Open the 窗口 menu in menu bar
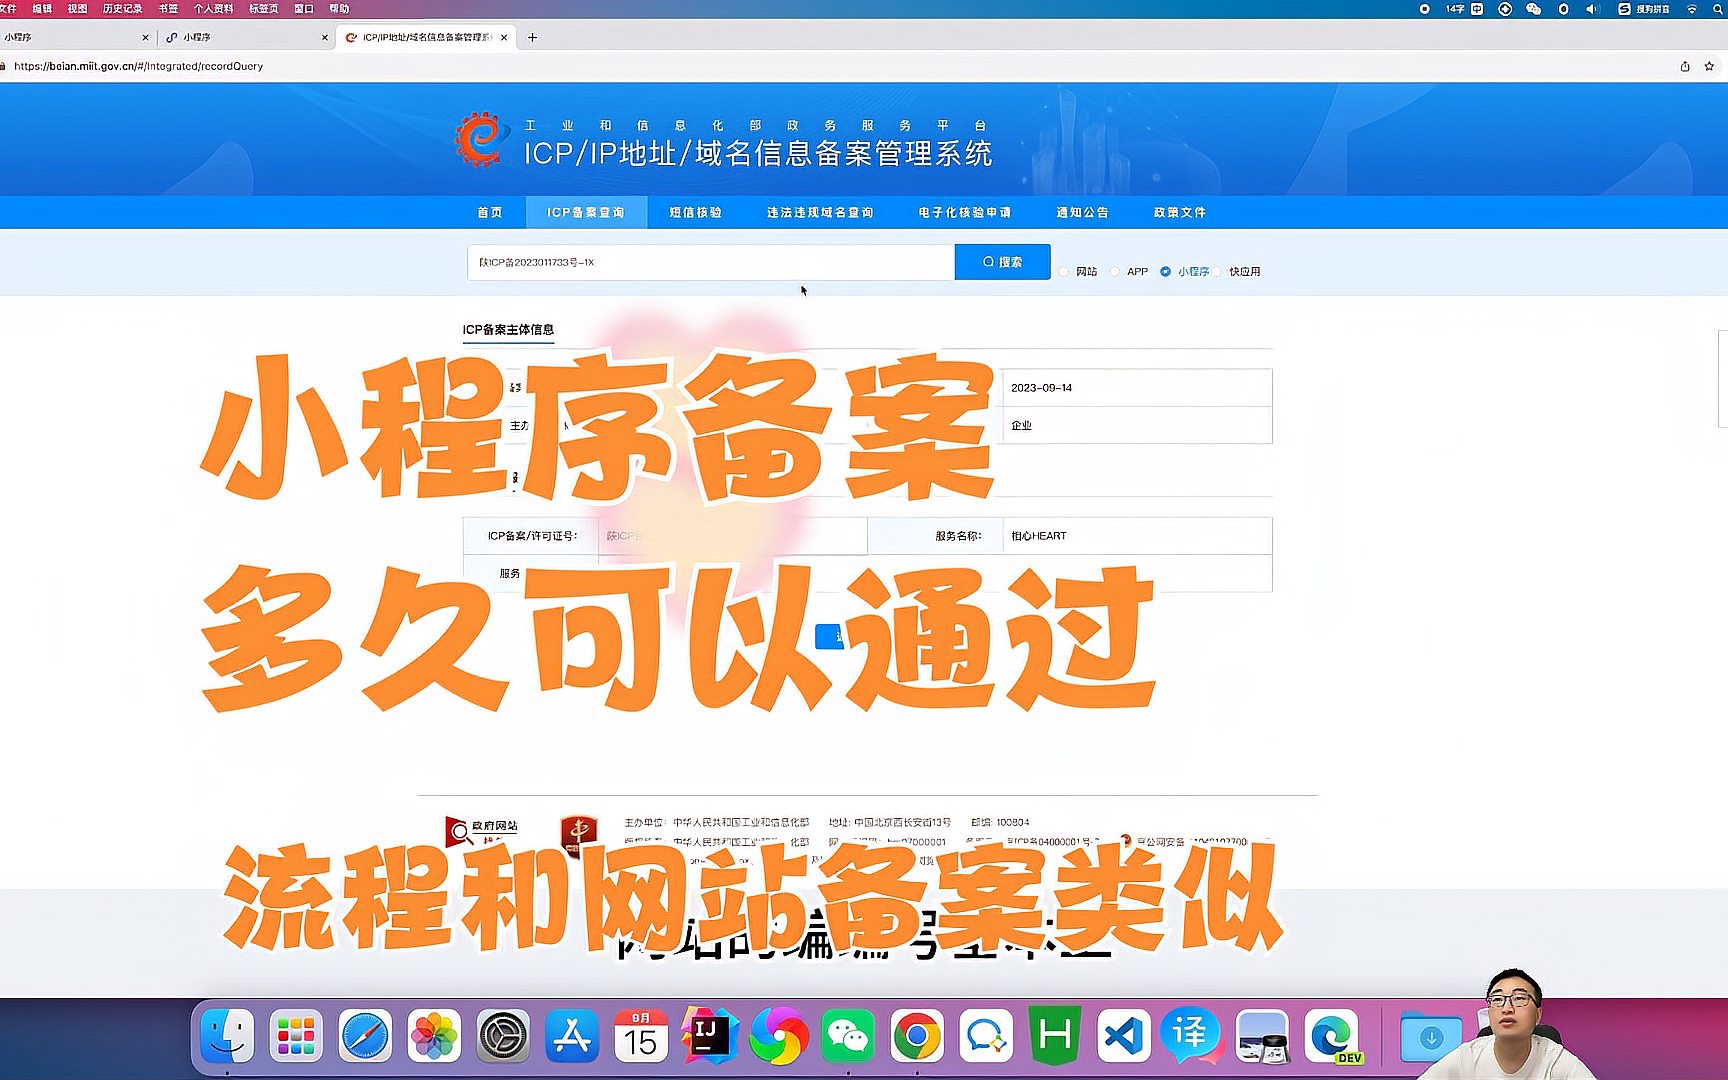Viewport: 1728px width, 1080px height. pos(304,8)
